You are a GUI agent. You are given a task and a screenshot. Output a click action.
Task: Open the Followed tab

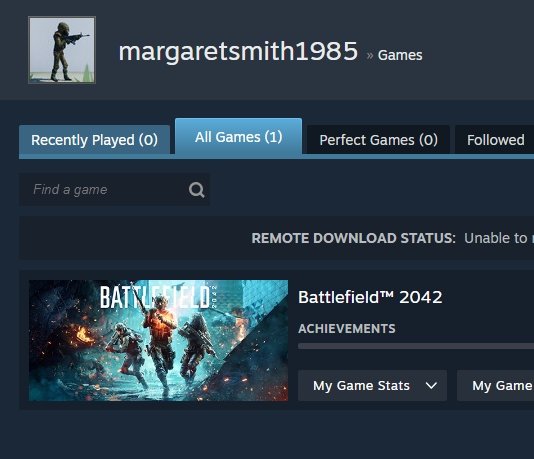click(x=494, y=140)
